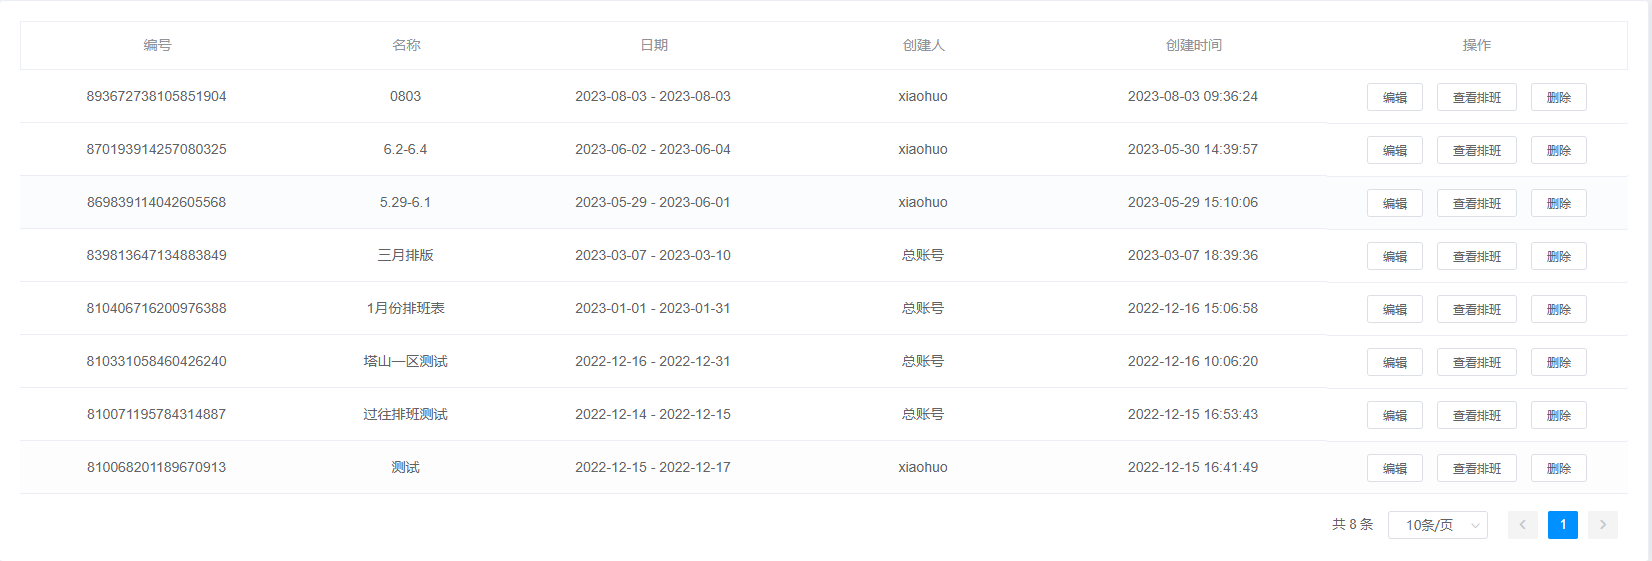This screenshot has width=1652, height=561.
Task: Click the 创建时间 column header
Action: [1193, 45]
